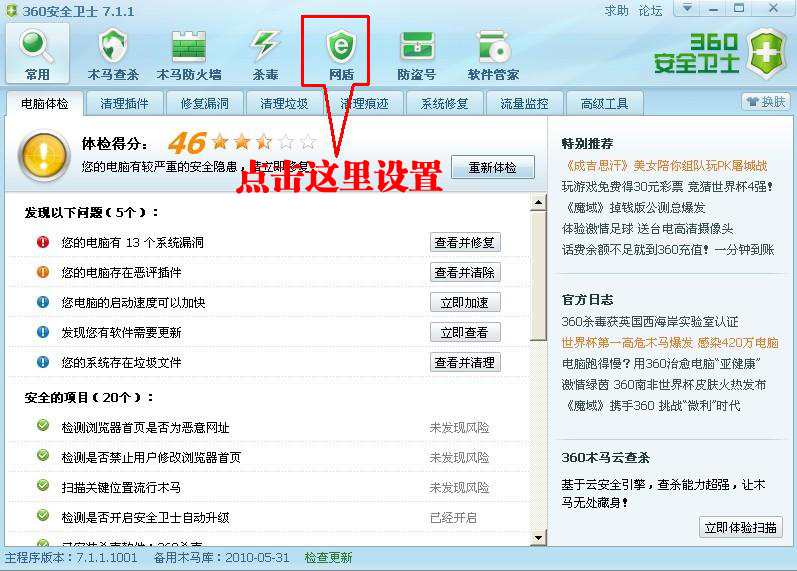Click scrollbar down arrow in results list

pos(538,538)
